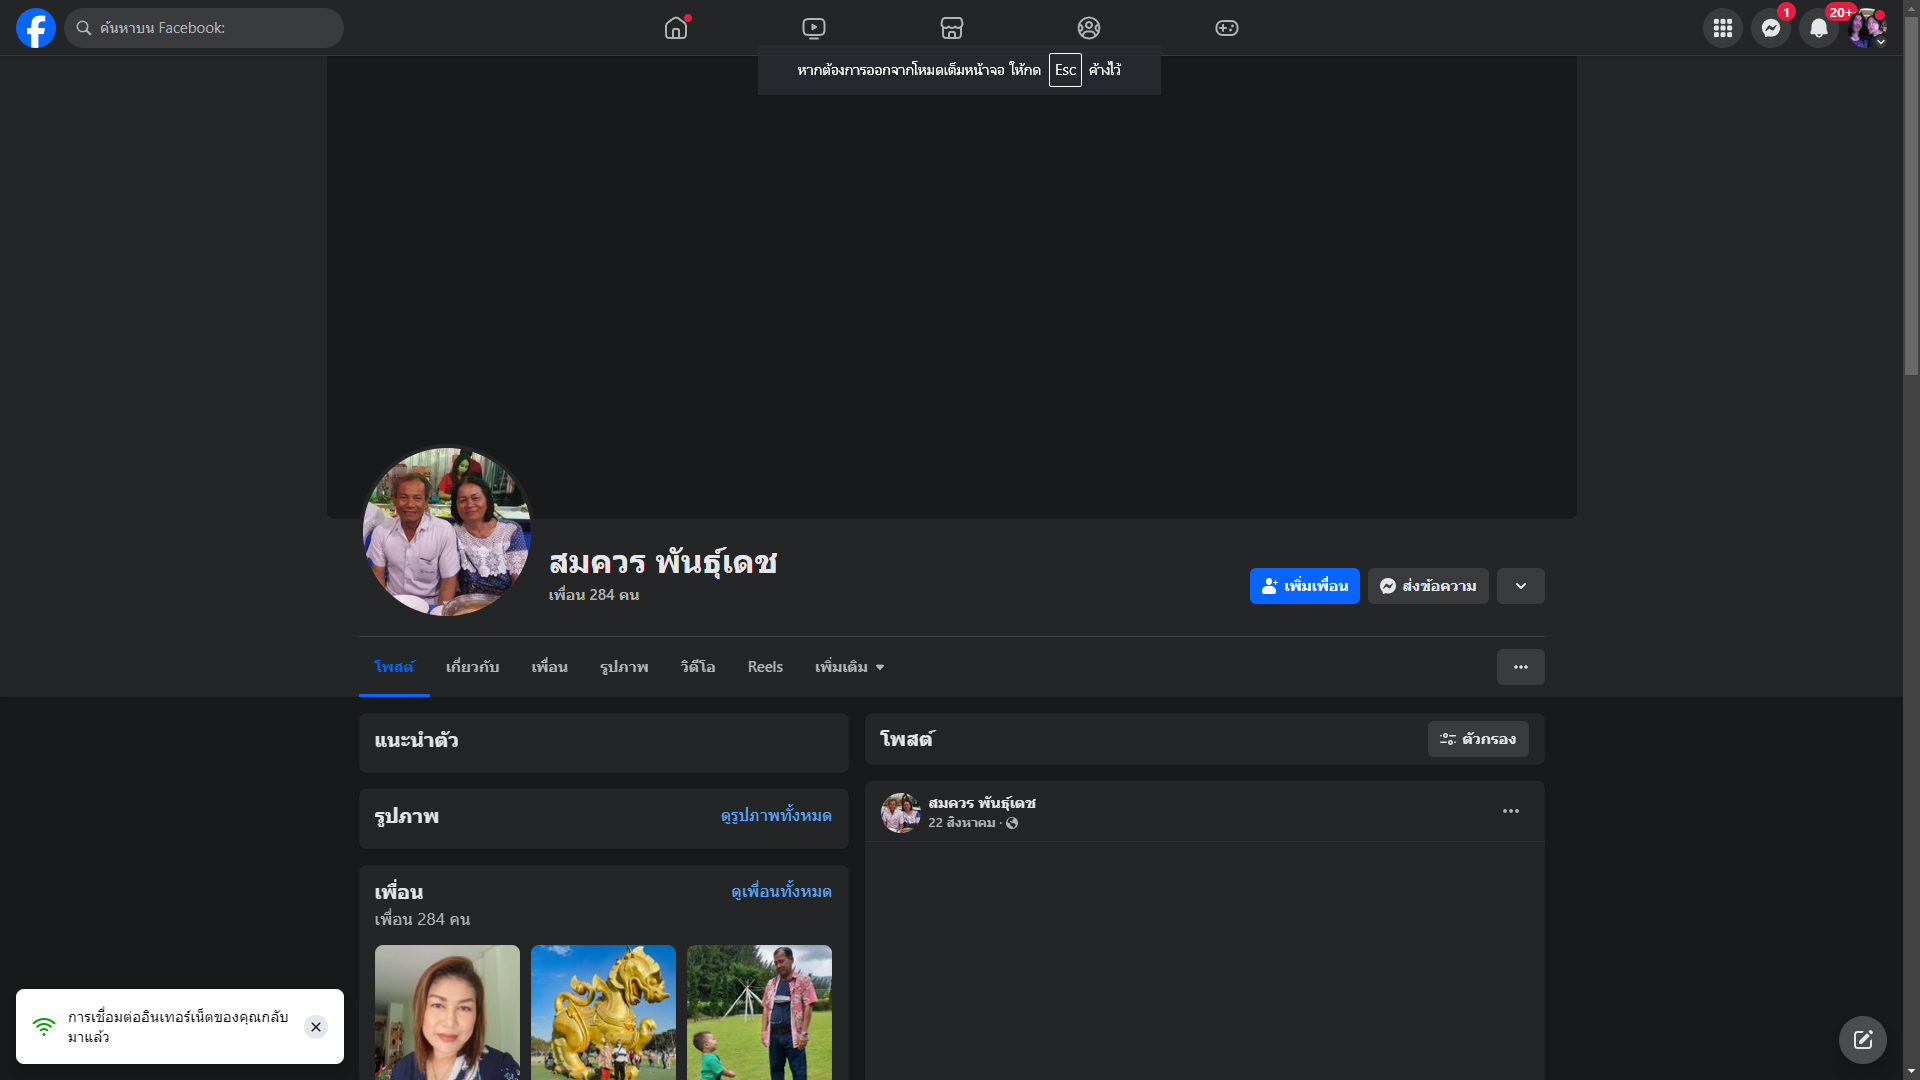Open the notifications bell icon
The width and height of the screenshot is (1920, 1080).
1819,28
